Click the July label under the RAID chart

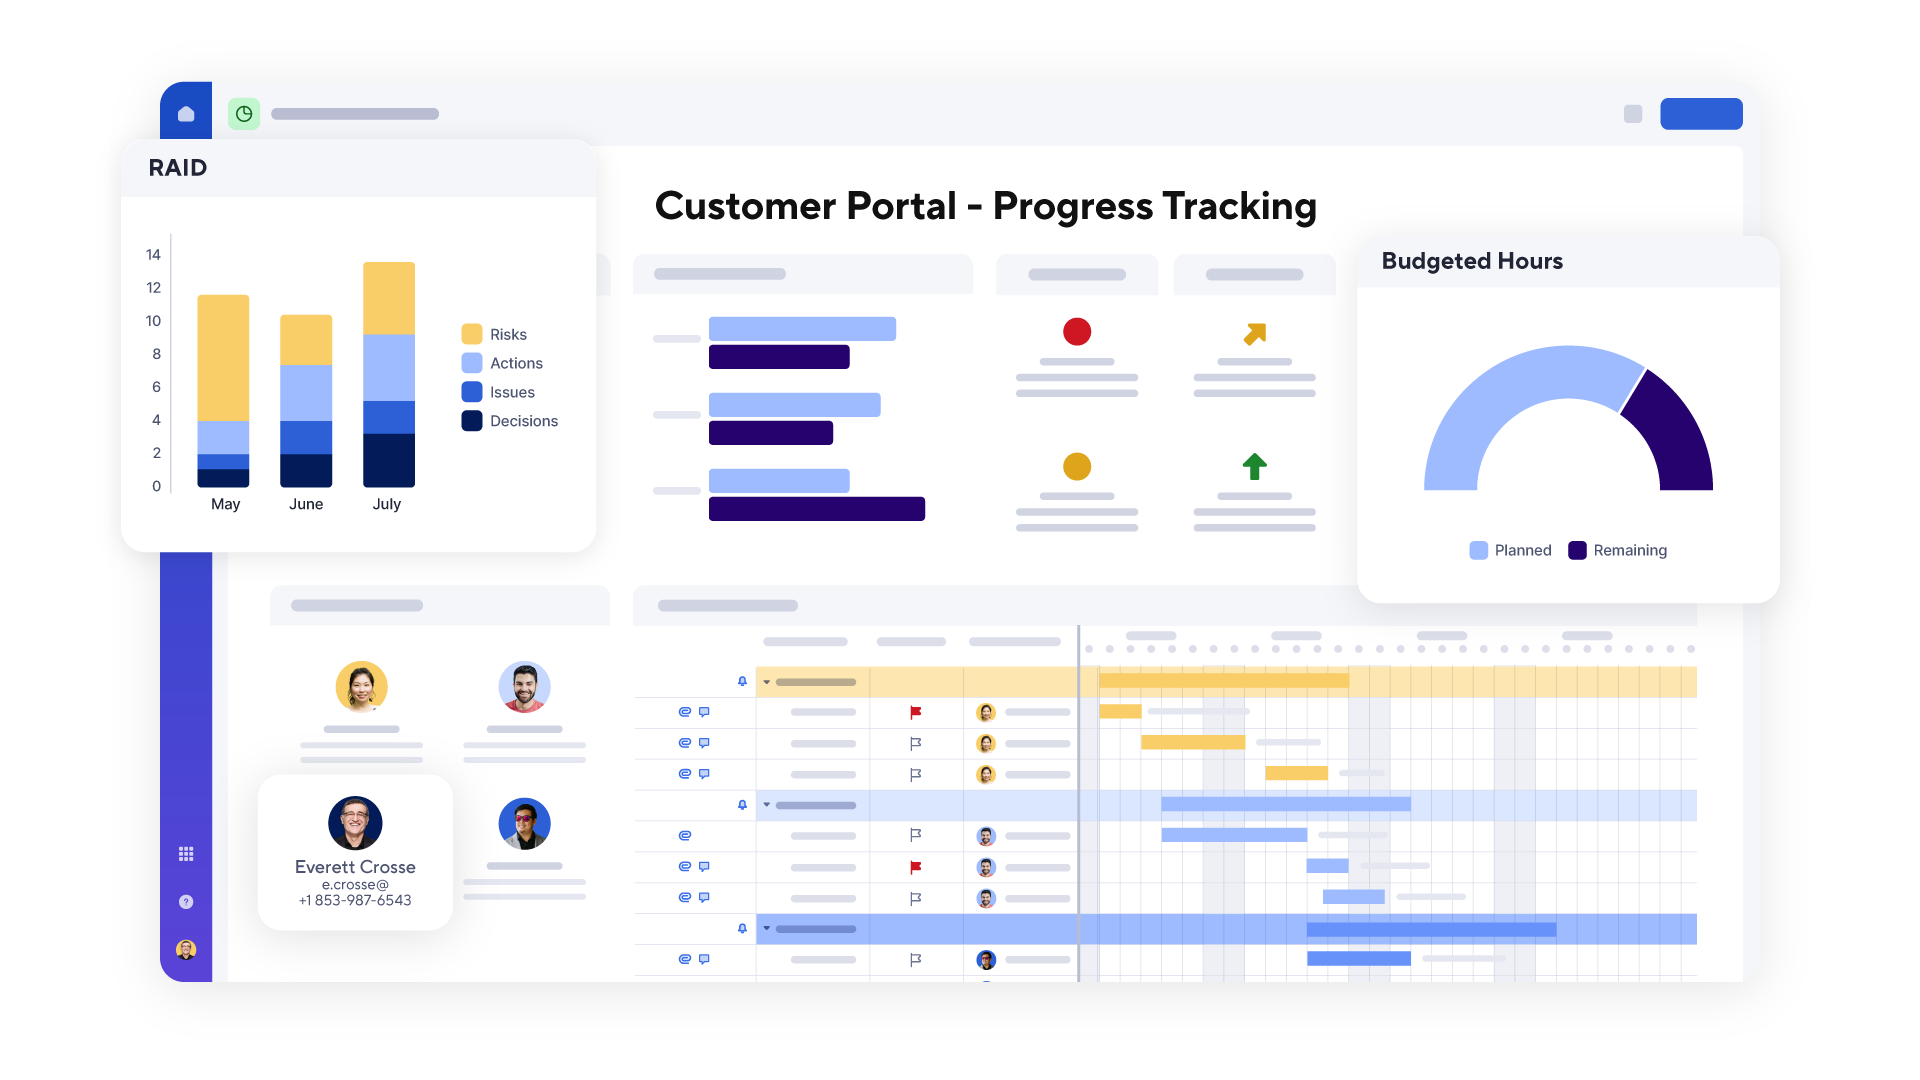click(x=387, y=504)
